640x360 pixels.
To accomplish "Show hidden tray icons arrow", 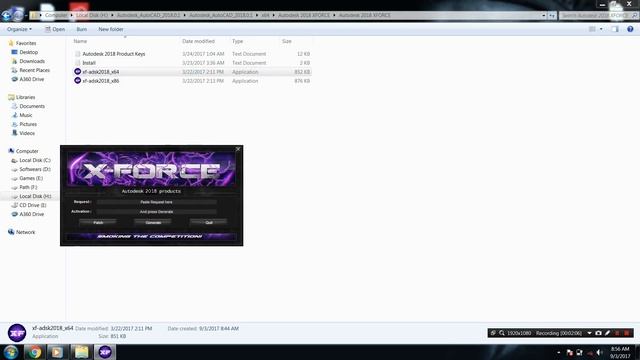I will click(558, 352).
